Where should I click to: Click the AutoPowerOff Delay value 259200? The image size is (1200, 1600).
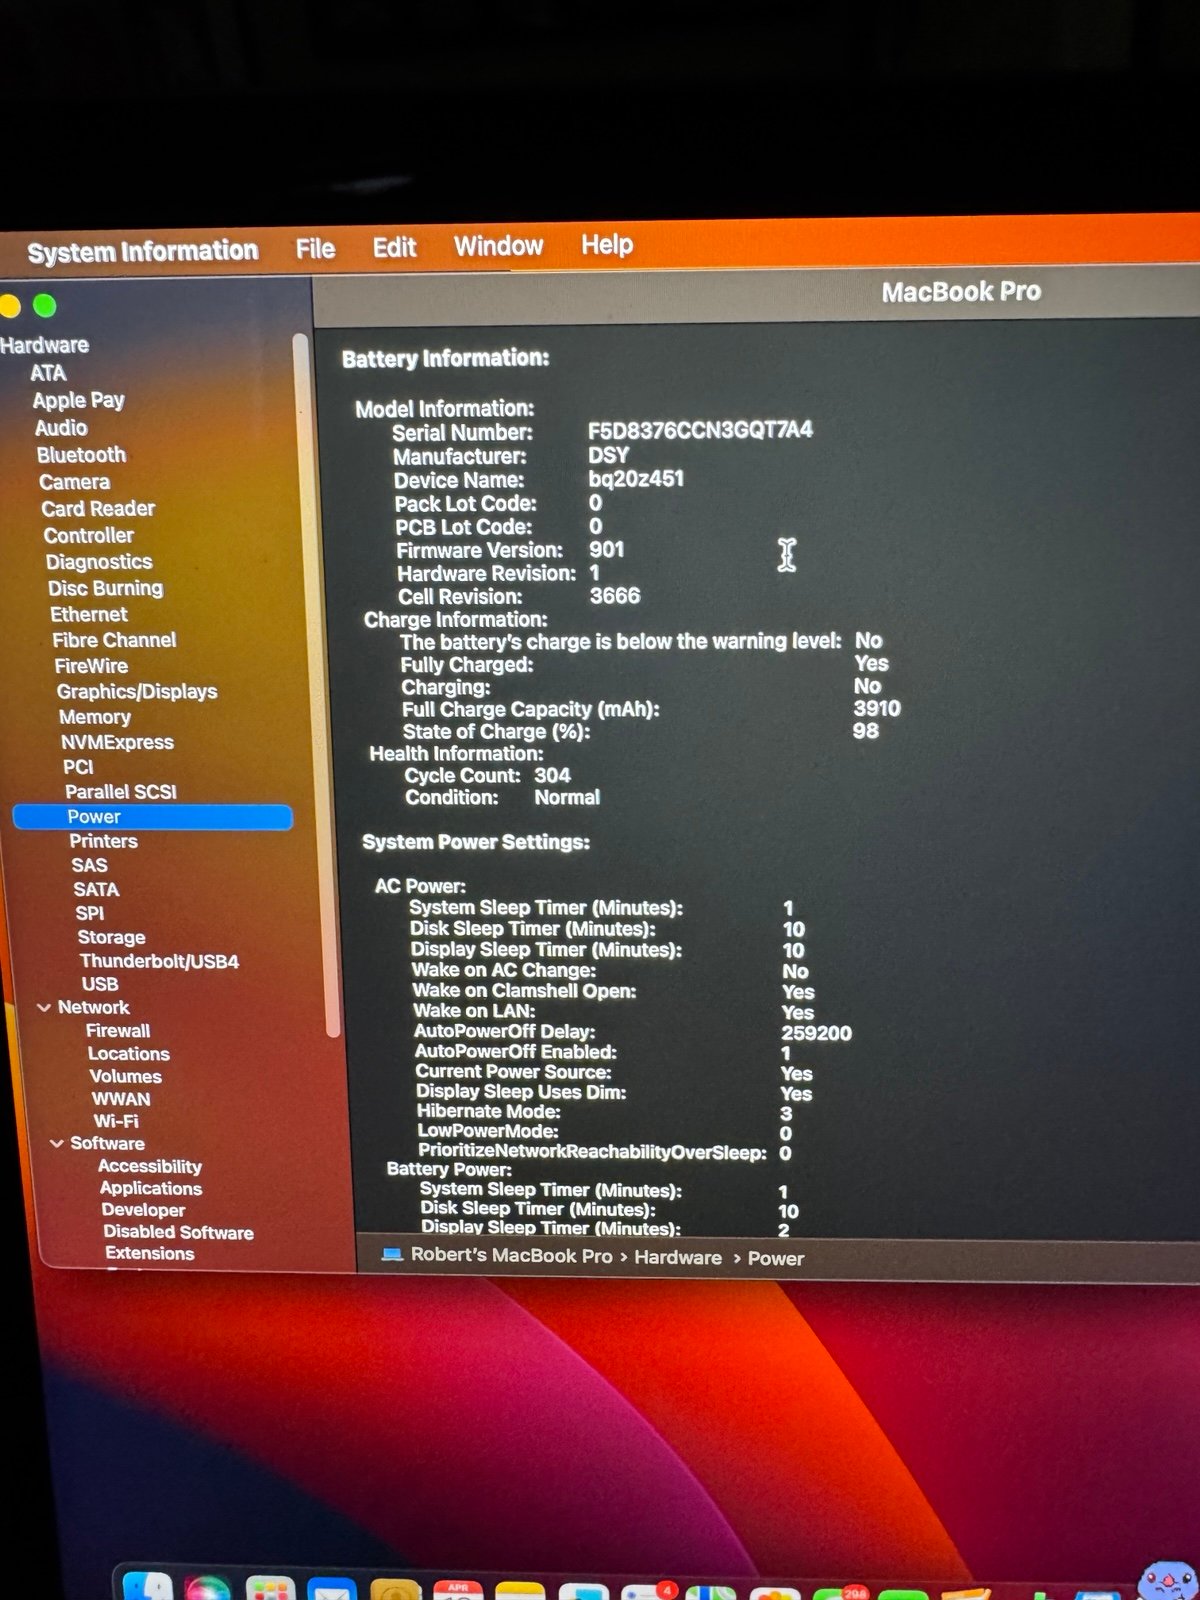point(816,1033)
